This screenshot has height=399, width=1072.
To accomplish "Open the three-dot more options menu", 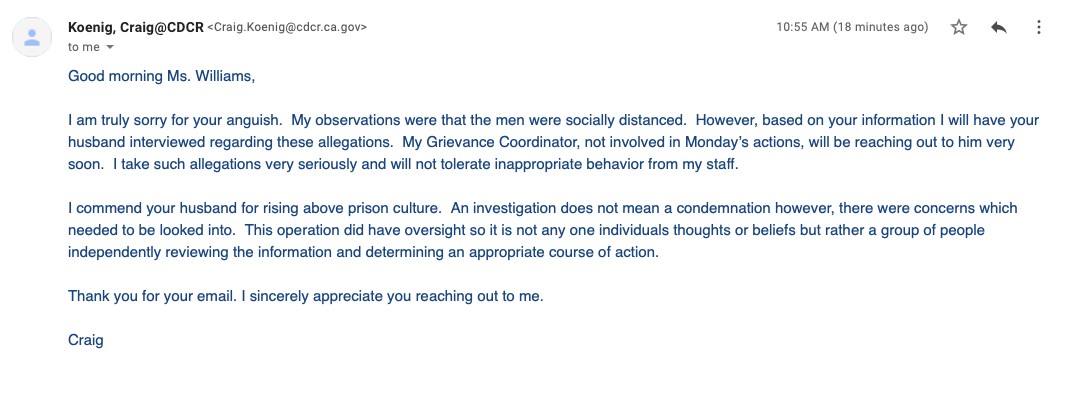I will pyautogui.click(x=1038, y=27).
